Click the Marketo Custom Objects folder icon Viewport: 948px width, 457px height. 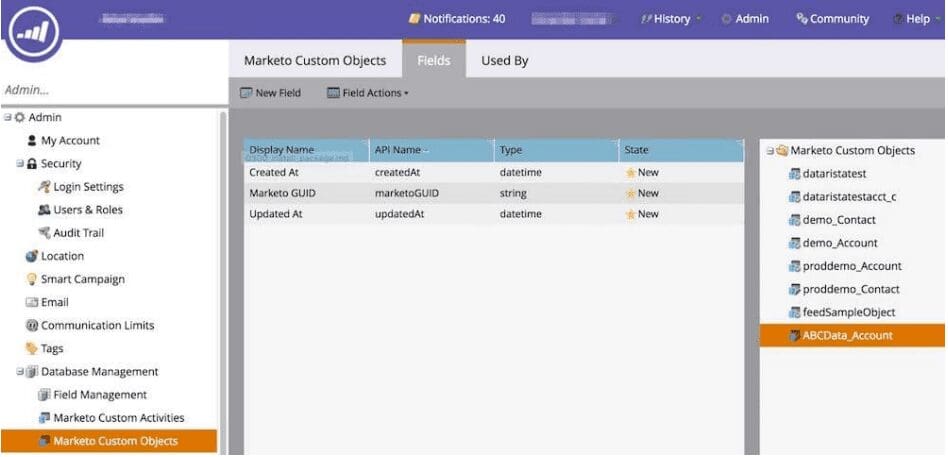(x=782, y=151)
